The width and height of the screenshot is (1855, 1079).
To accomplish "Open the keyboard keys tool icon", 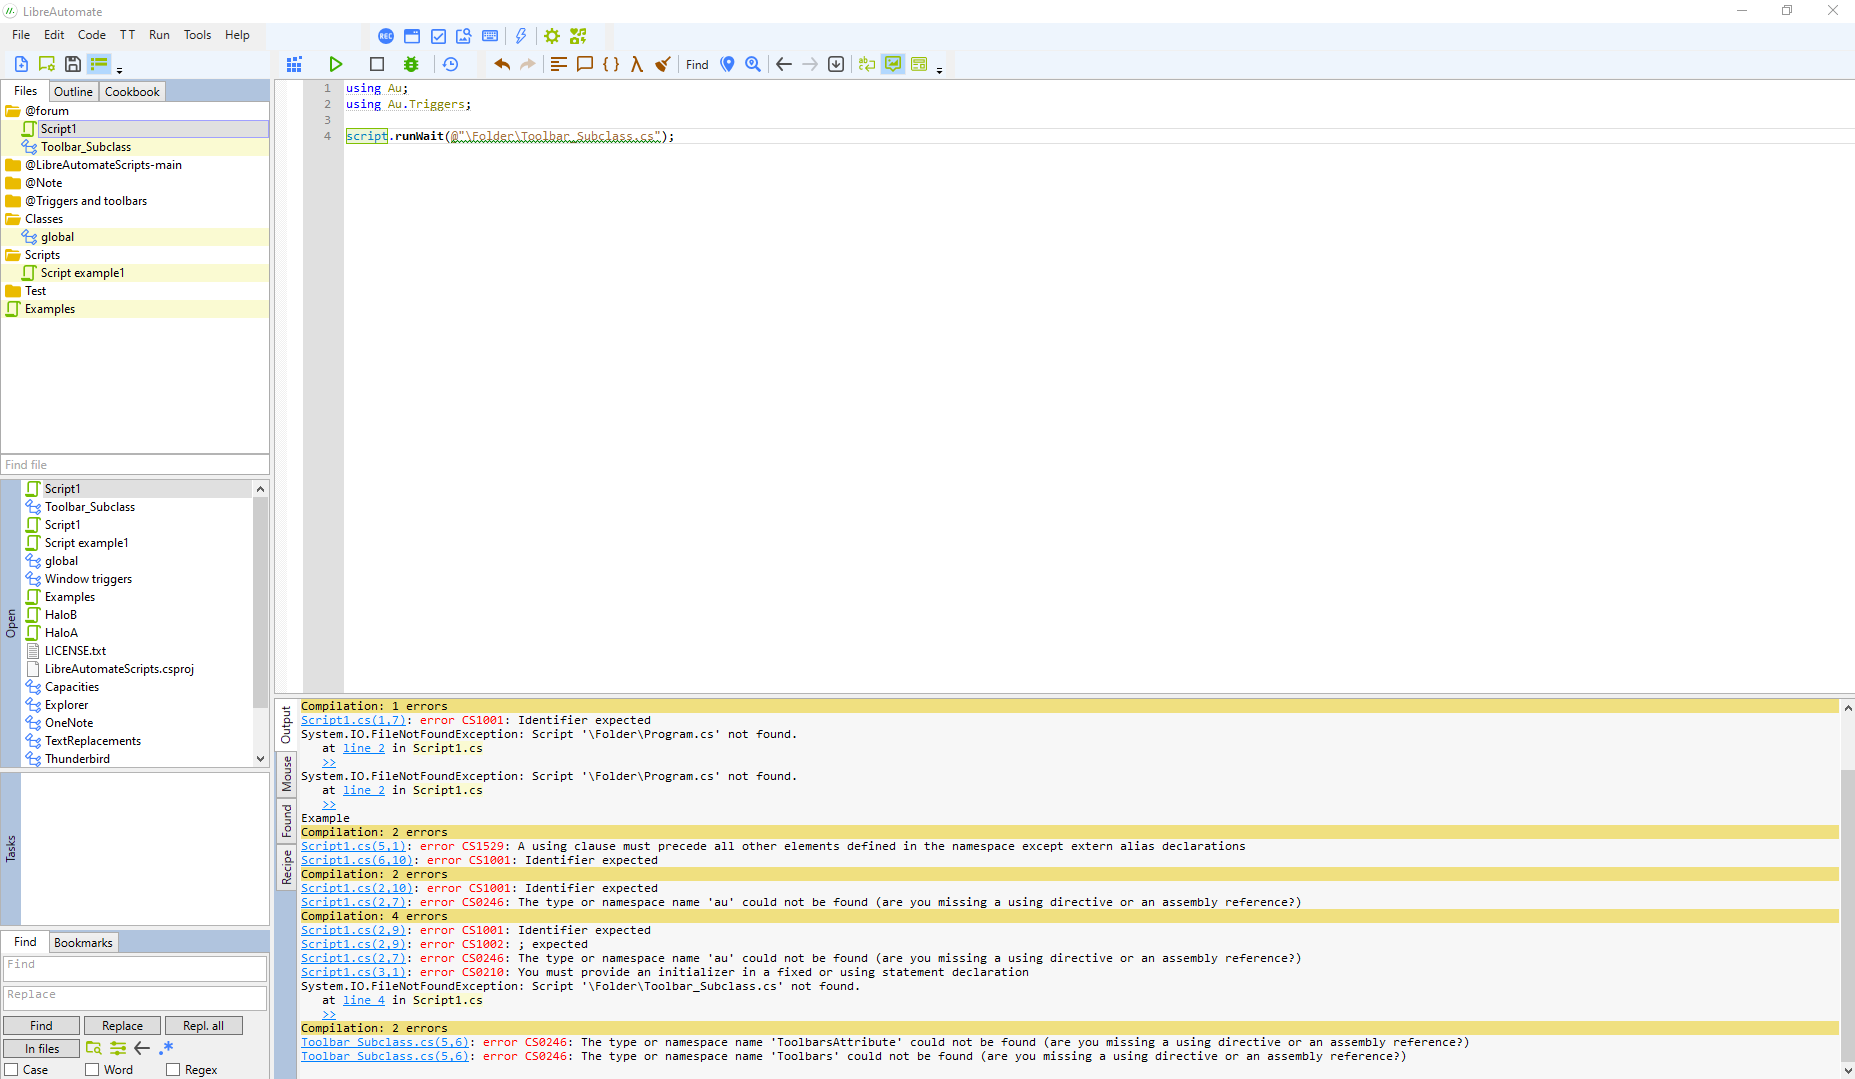I will click(490, 36).
